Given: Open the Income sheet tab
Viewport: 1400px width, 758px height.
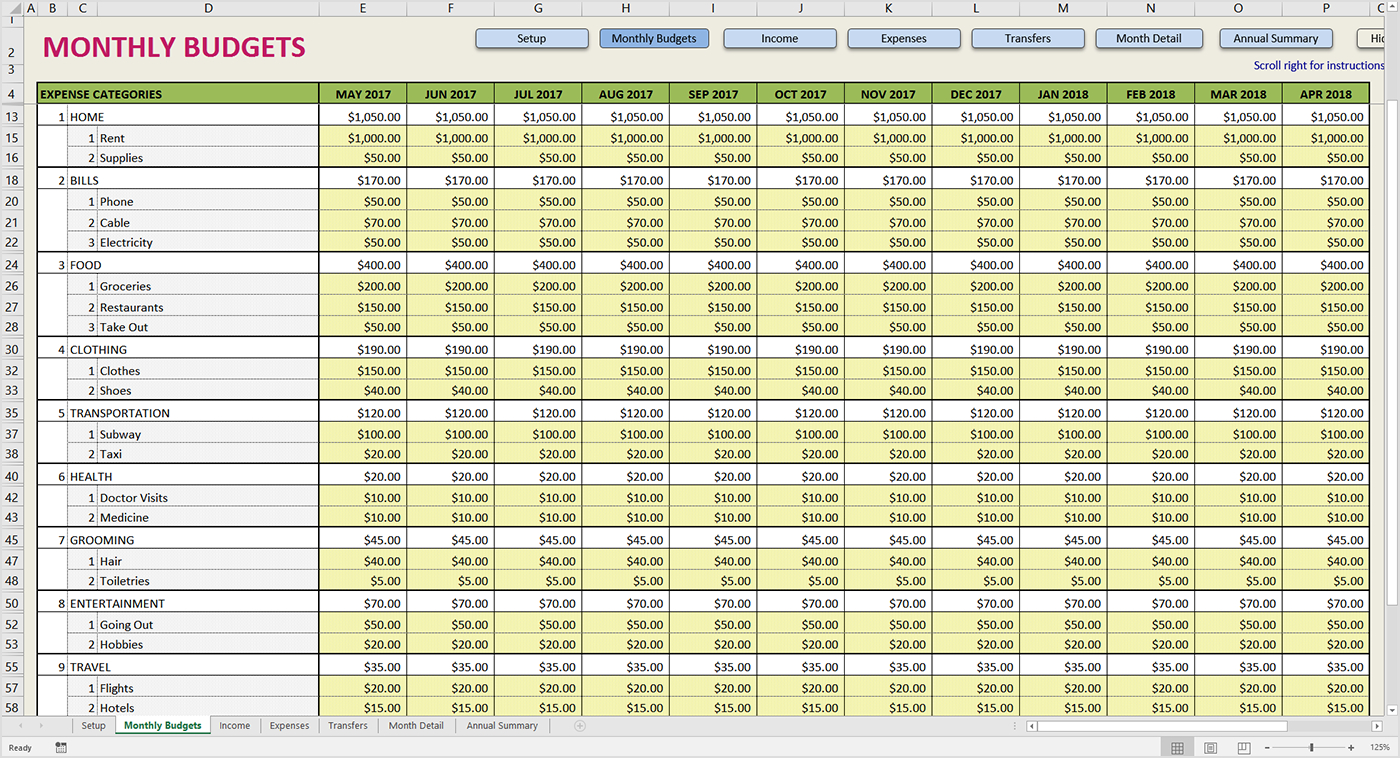Looking at the screenshot, I should point(235,726).
